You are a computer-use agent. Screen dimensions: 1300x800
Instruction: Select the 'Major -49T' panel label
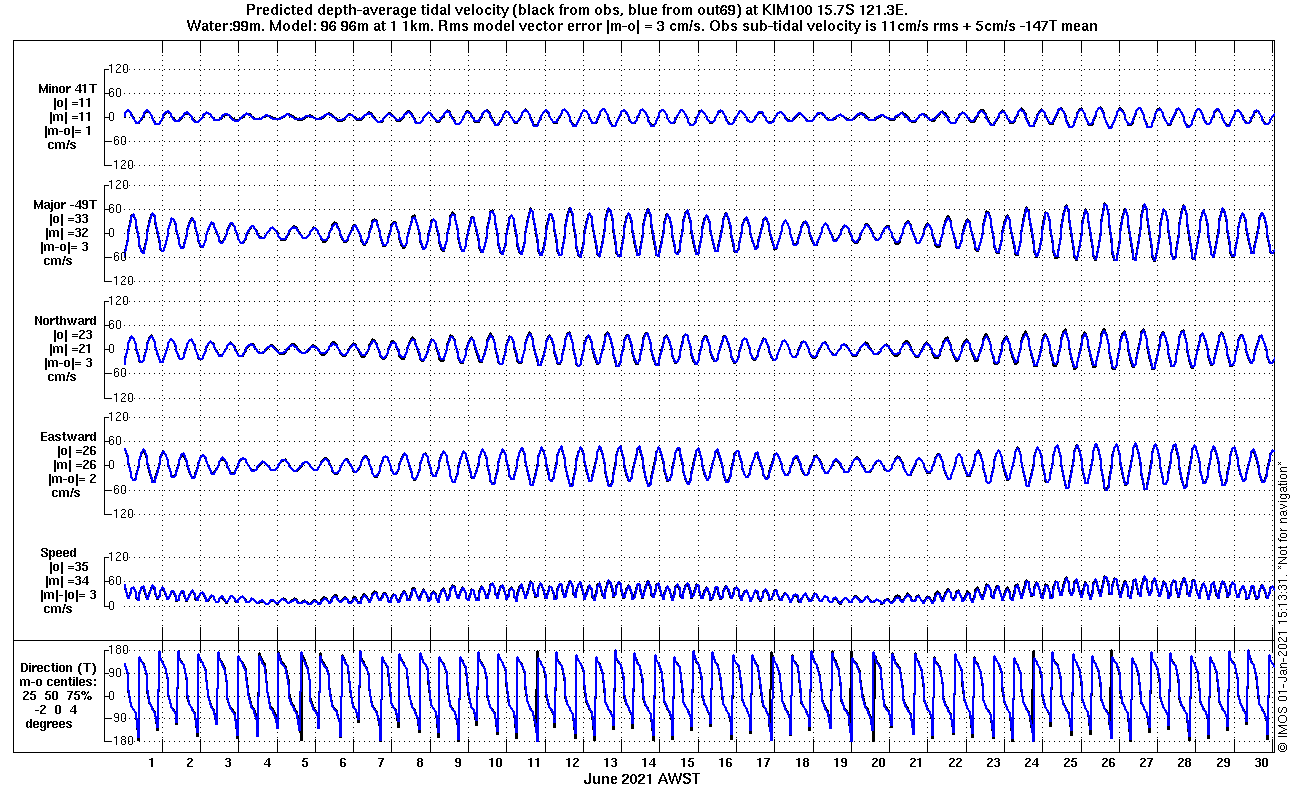[64, 205]
